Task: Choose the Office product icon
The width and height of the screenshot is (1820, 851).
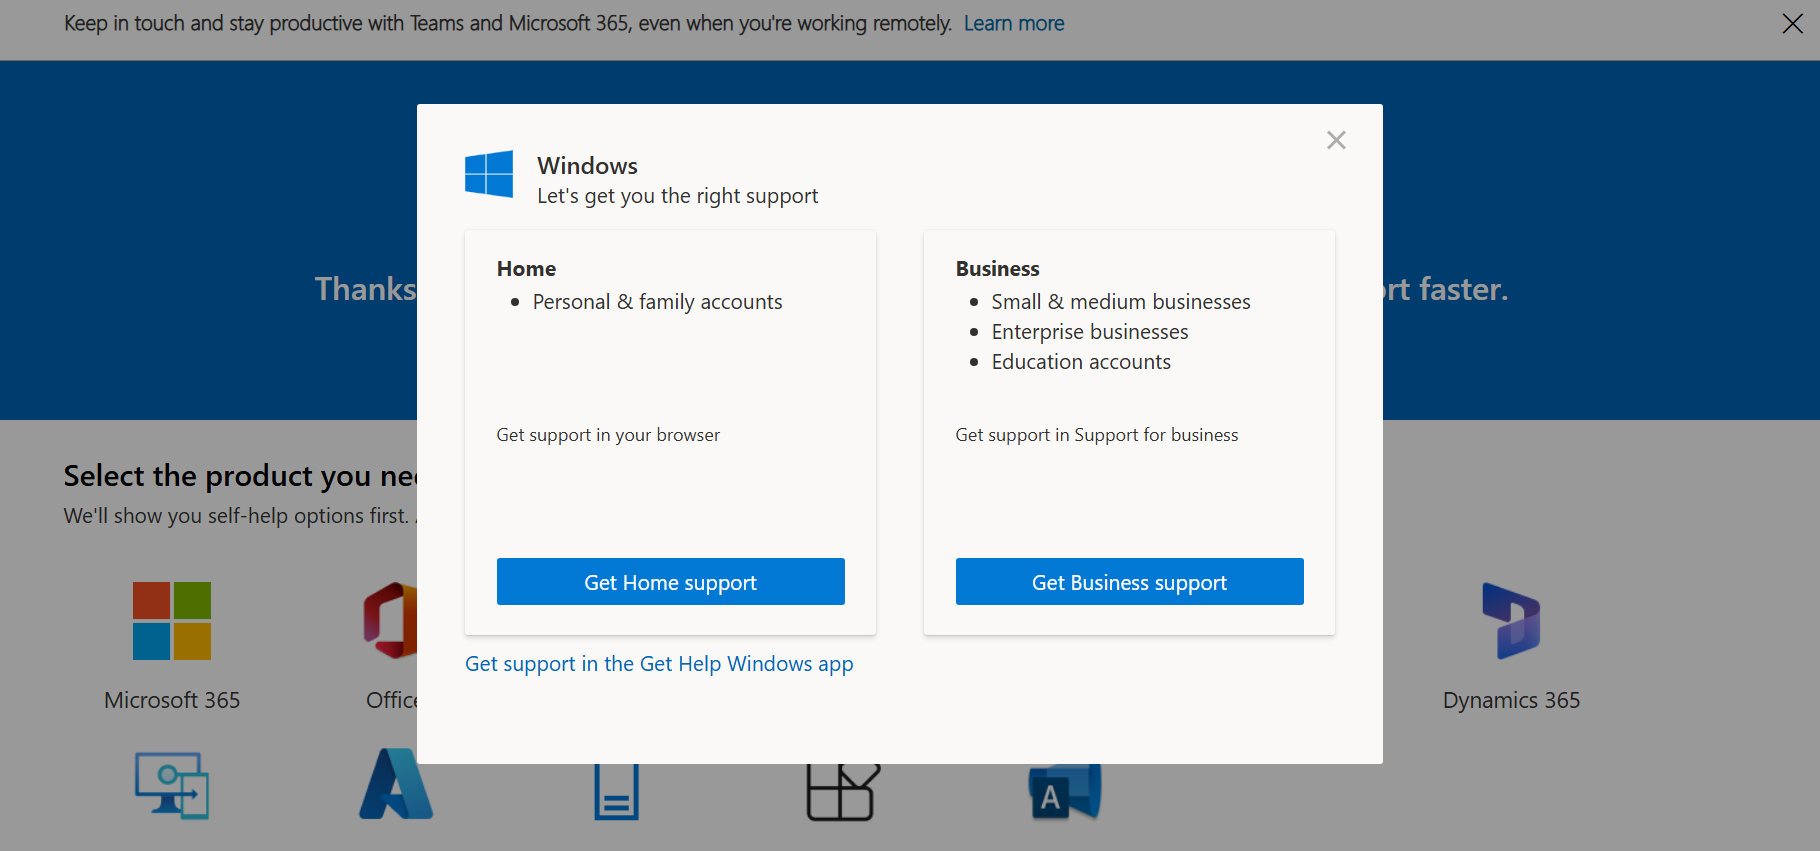Action: click(390, 621)
